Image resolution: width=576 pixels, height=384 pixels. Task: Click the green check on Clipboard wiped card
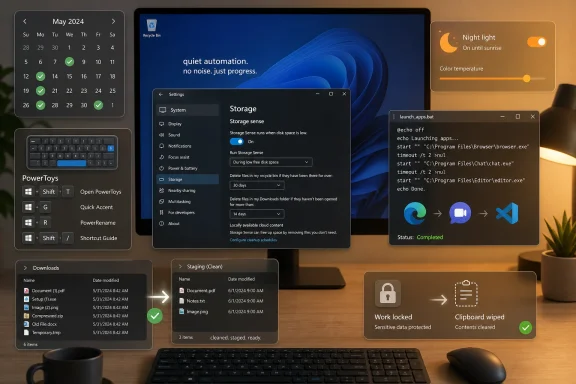(525, 327)
